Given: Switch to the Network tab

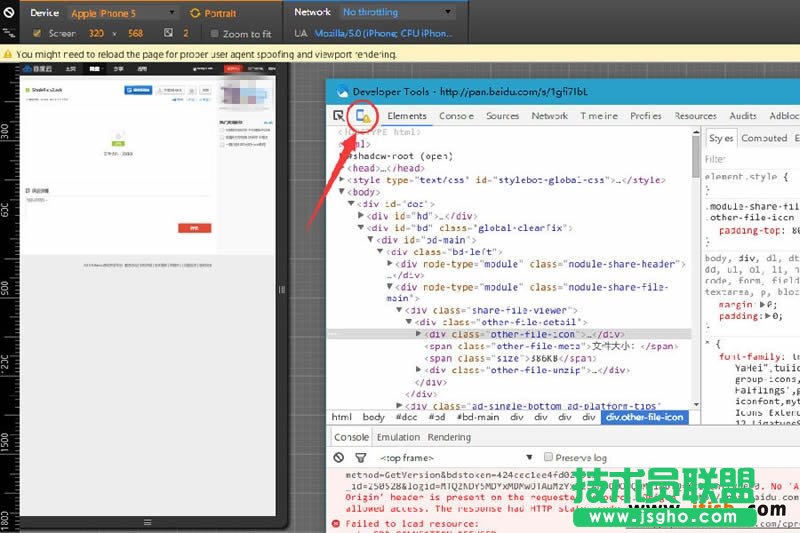Looking at the screenshot, I should (549, 116).
